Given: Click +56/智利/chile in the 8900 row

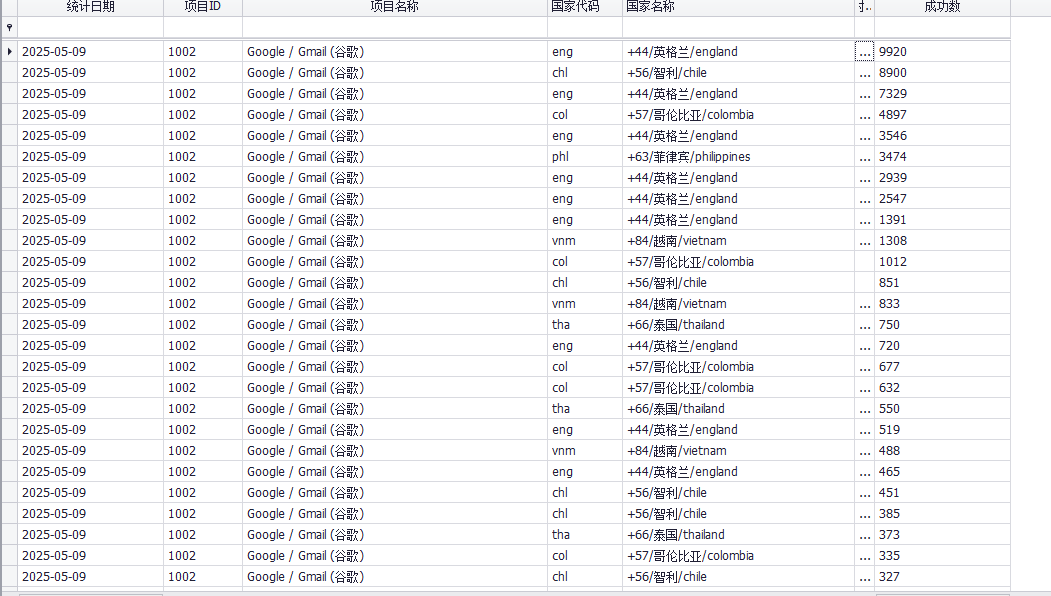Looking at the screenshot, I should [x=738, y=72].
